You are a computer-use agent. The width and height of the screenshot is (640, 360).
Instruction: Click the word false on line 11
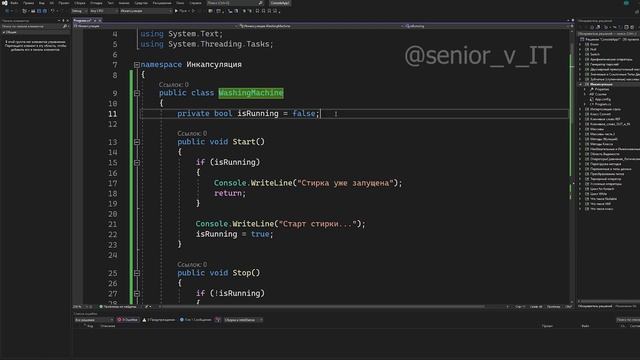[303, 113]
